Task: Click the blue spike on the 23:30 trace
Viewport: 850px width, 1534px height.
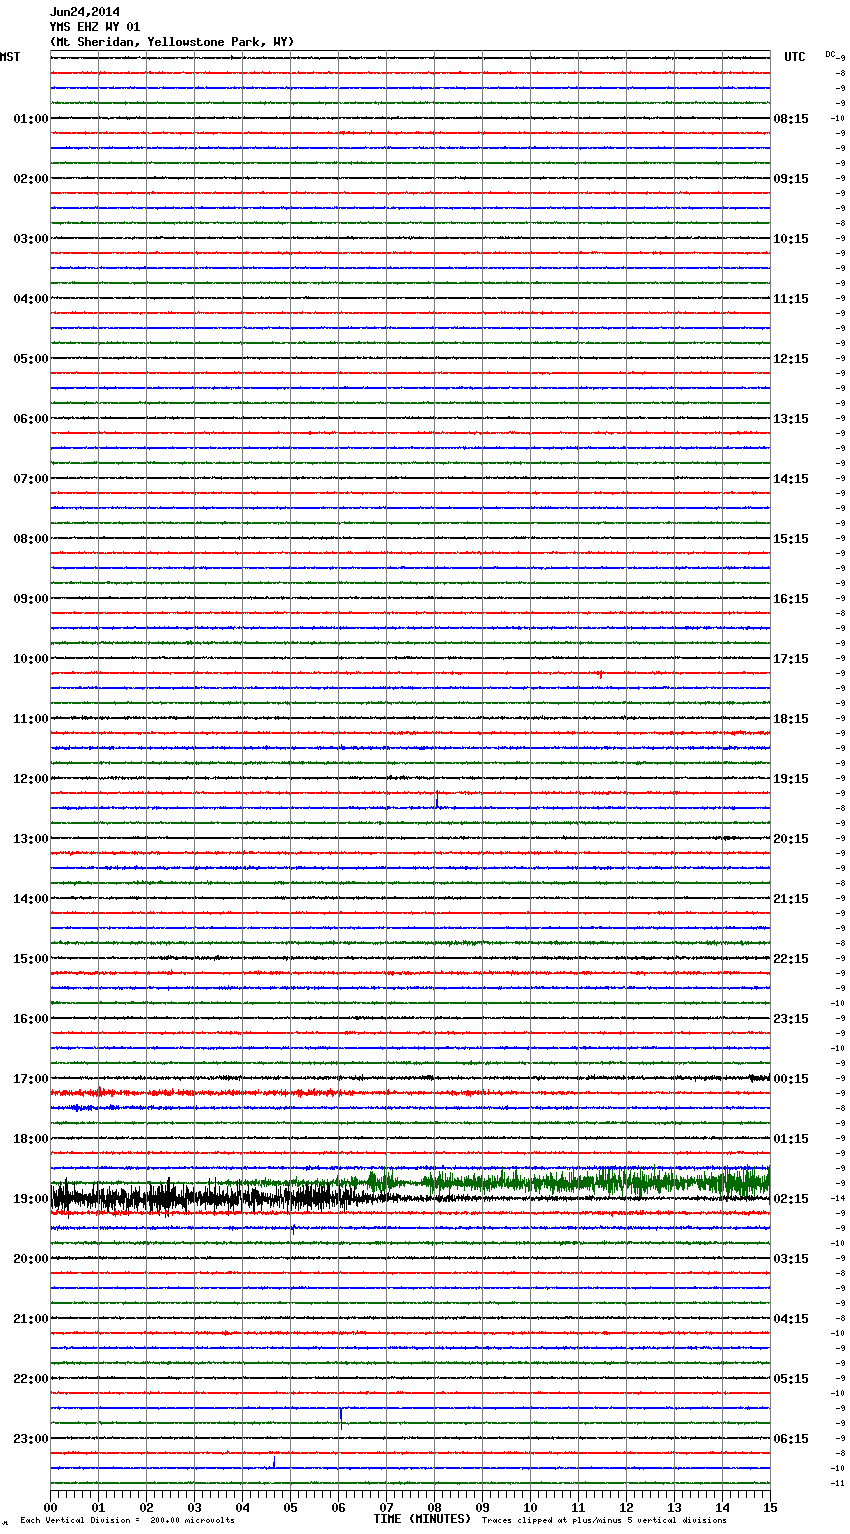Action: tap(274, 1462)
